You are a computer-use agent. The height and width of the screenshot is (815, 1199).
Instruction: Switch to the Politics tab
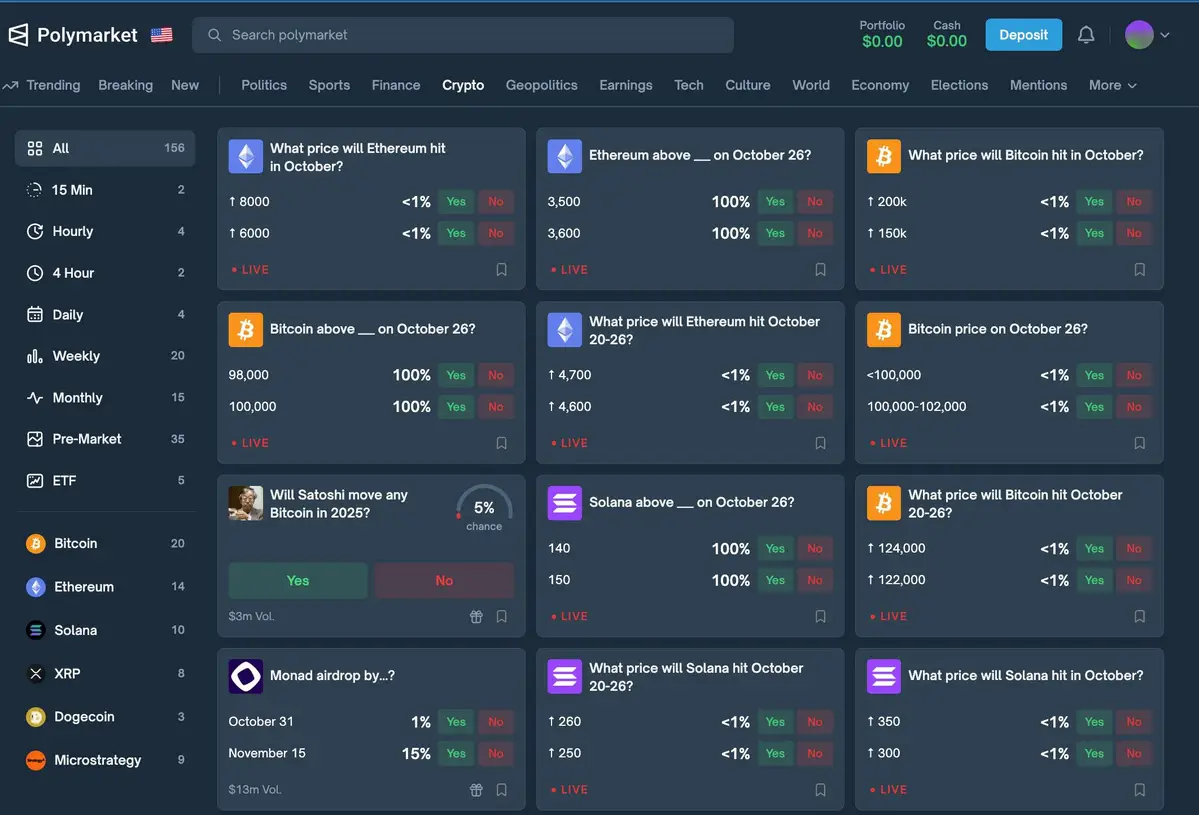pyautogui.click(x=264, y=86)
